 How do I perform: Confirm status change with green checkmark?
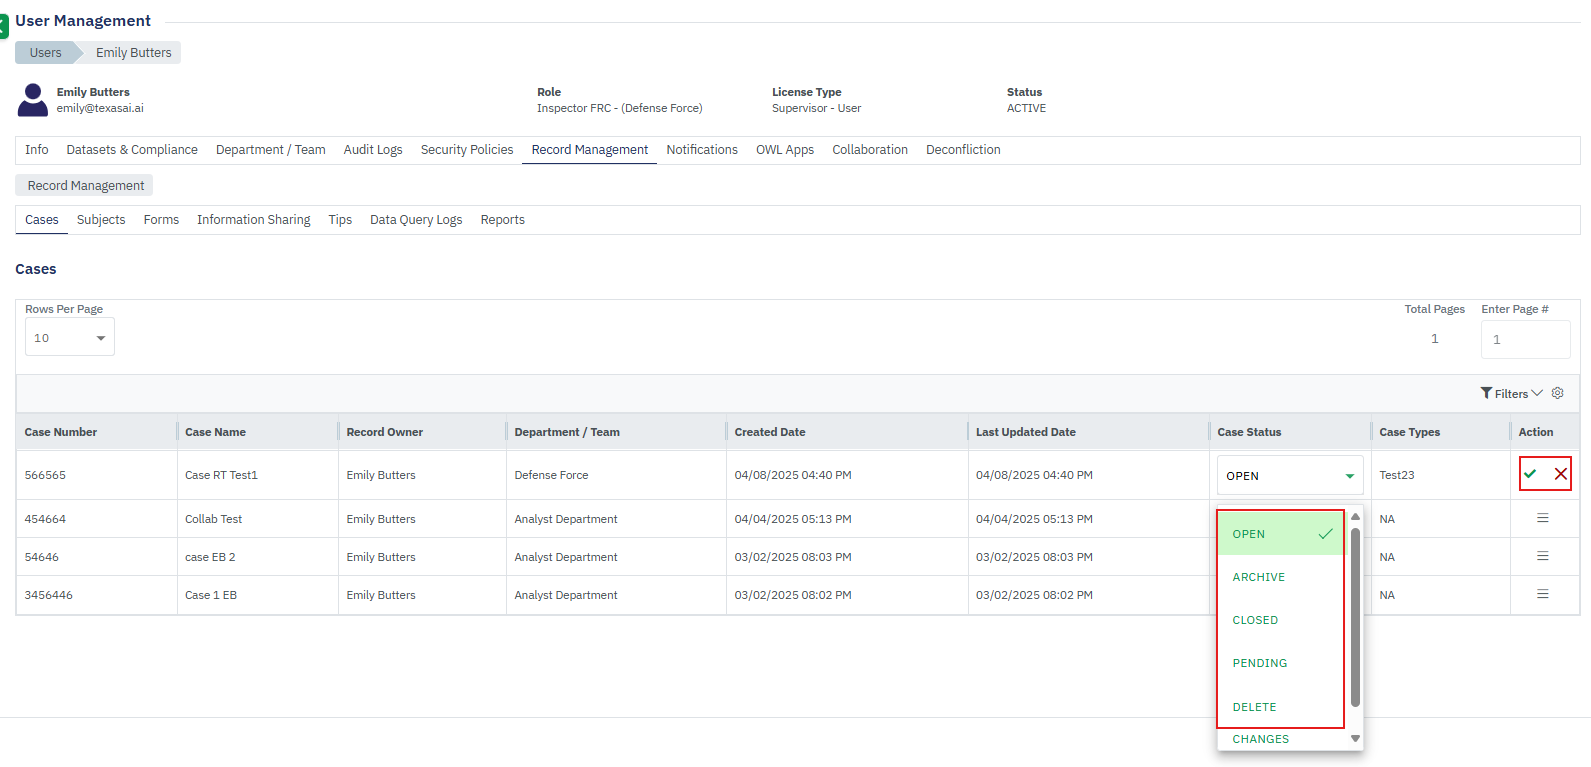pos(1530,474)
